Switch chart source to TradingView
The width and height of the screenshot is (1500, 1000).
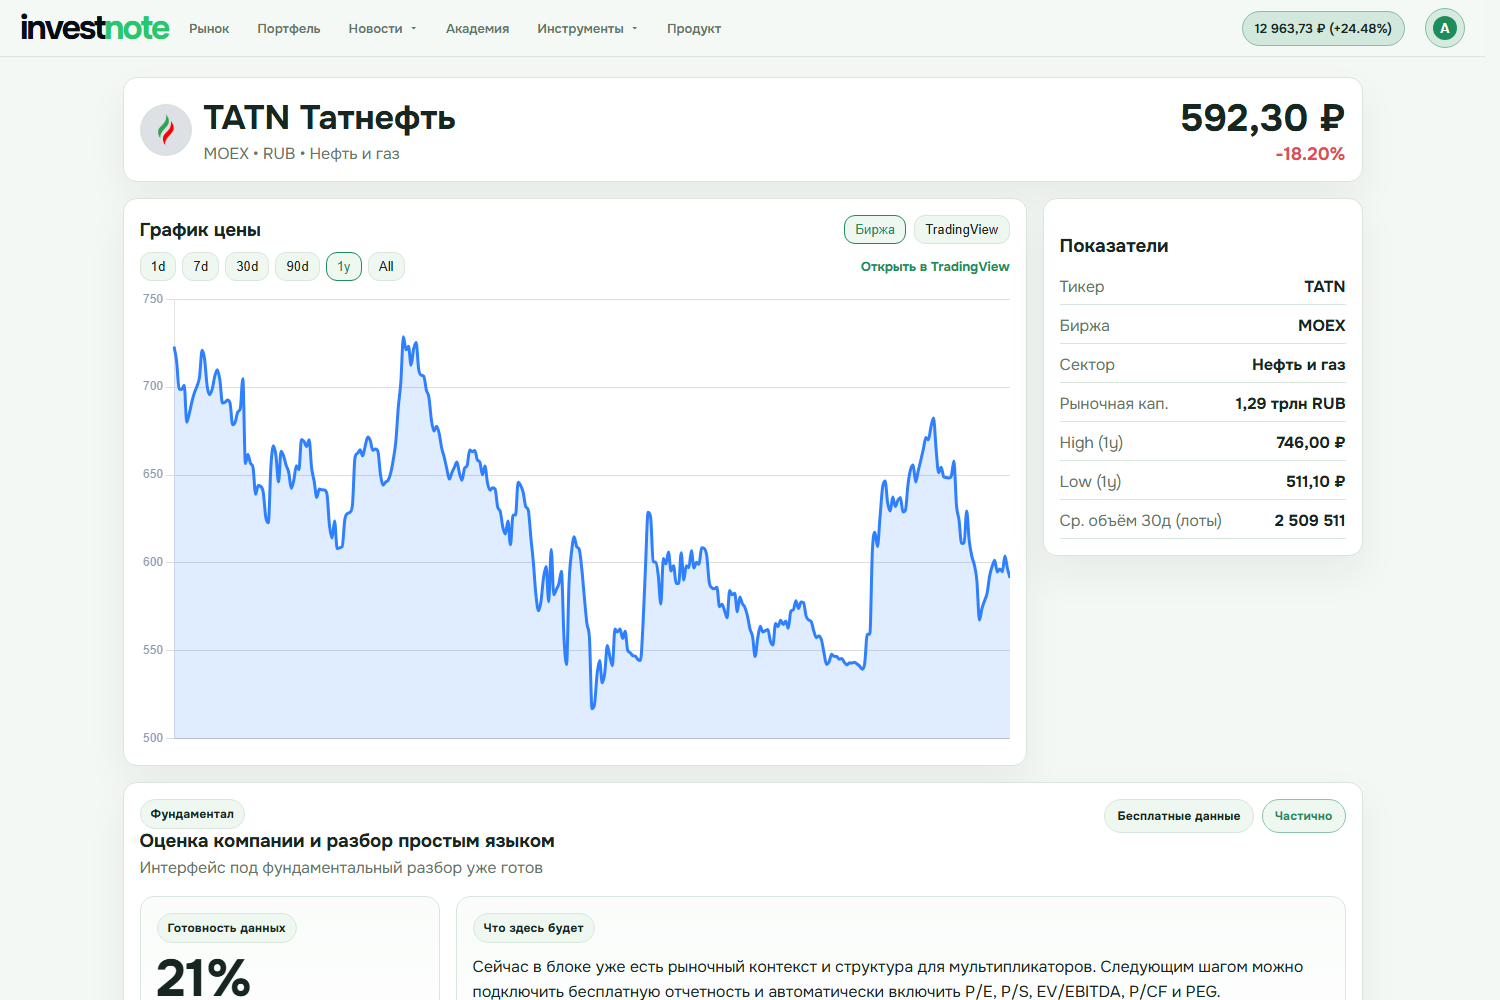pyautogui.click(x=962, y=230)
